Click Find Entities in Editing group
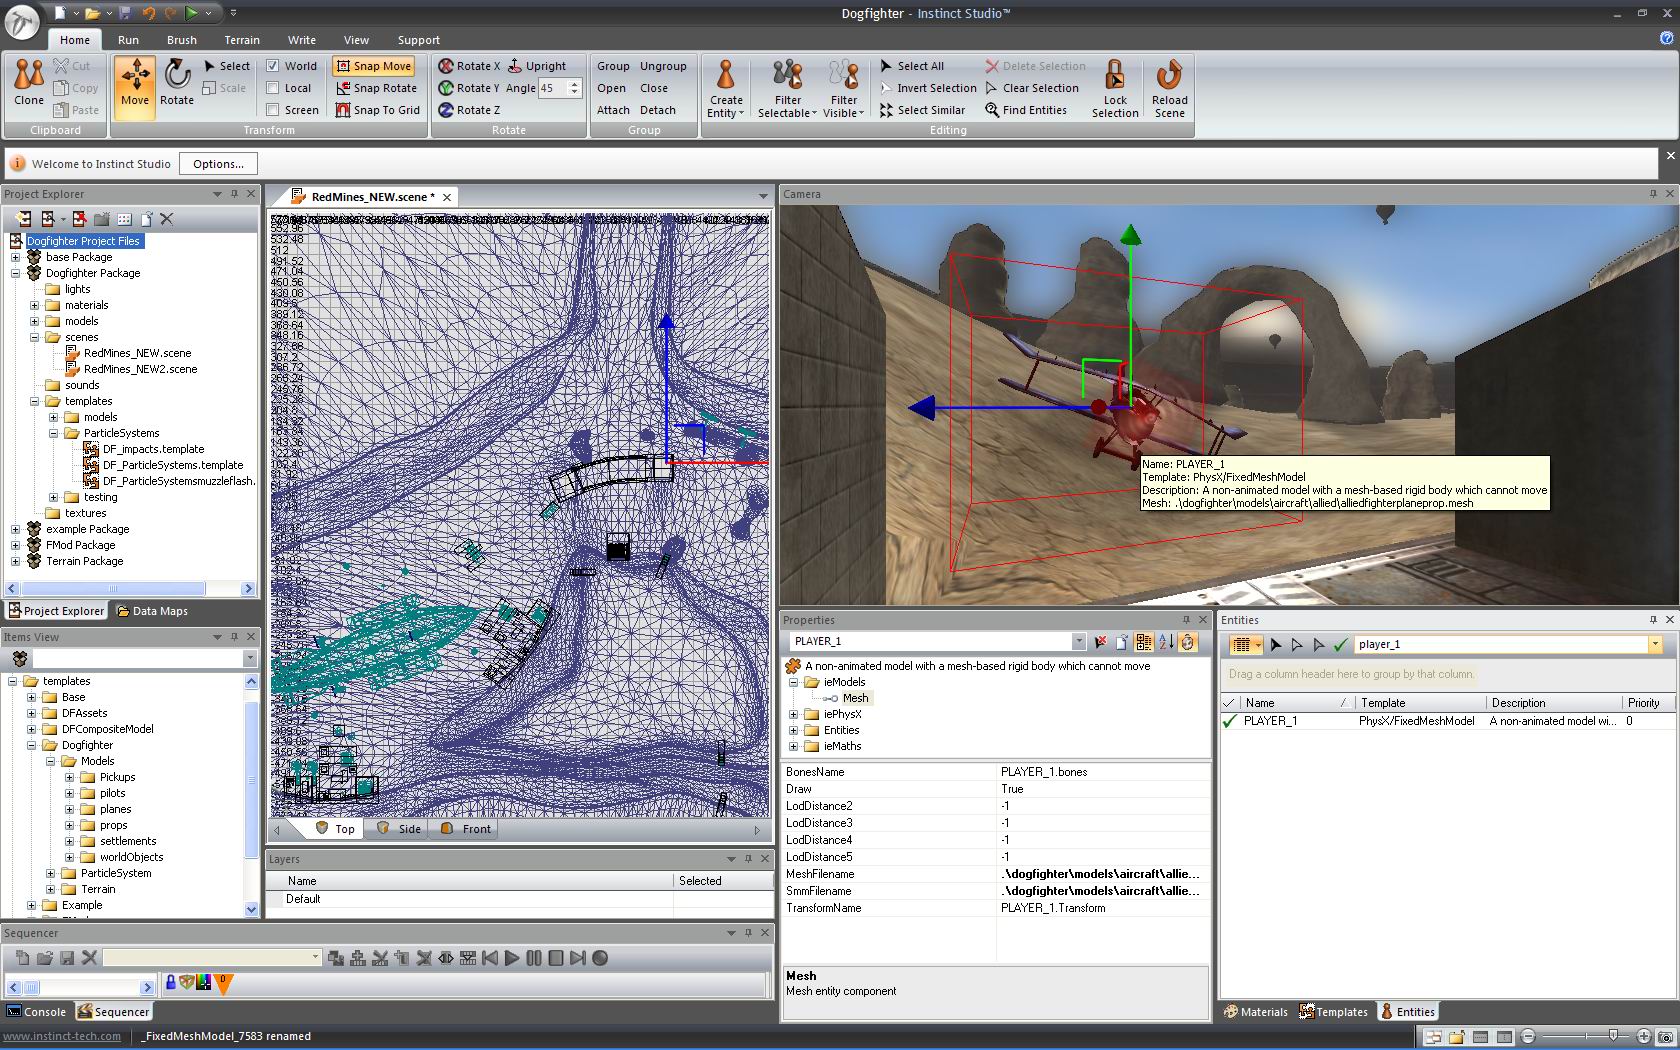Viewport: 1680px width, 1050px height. tap(1026, 110)
